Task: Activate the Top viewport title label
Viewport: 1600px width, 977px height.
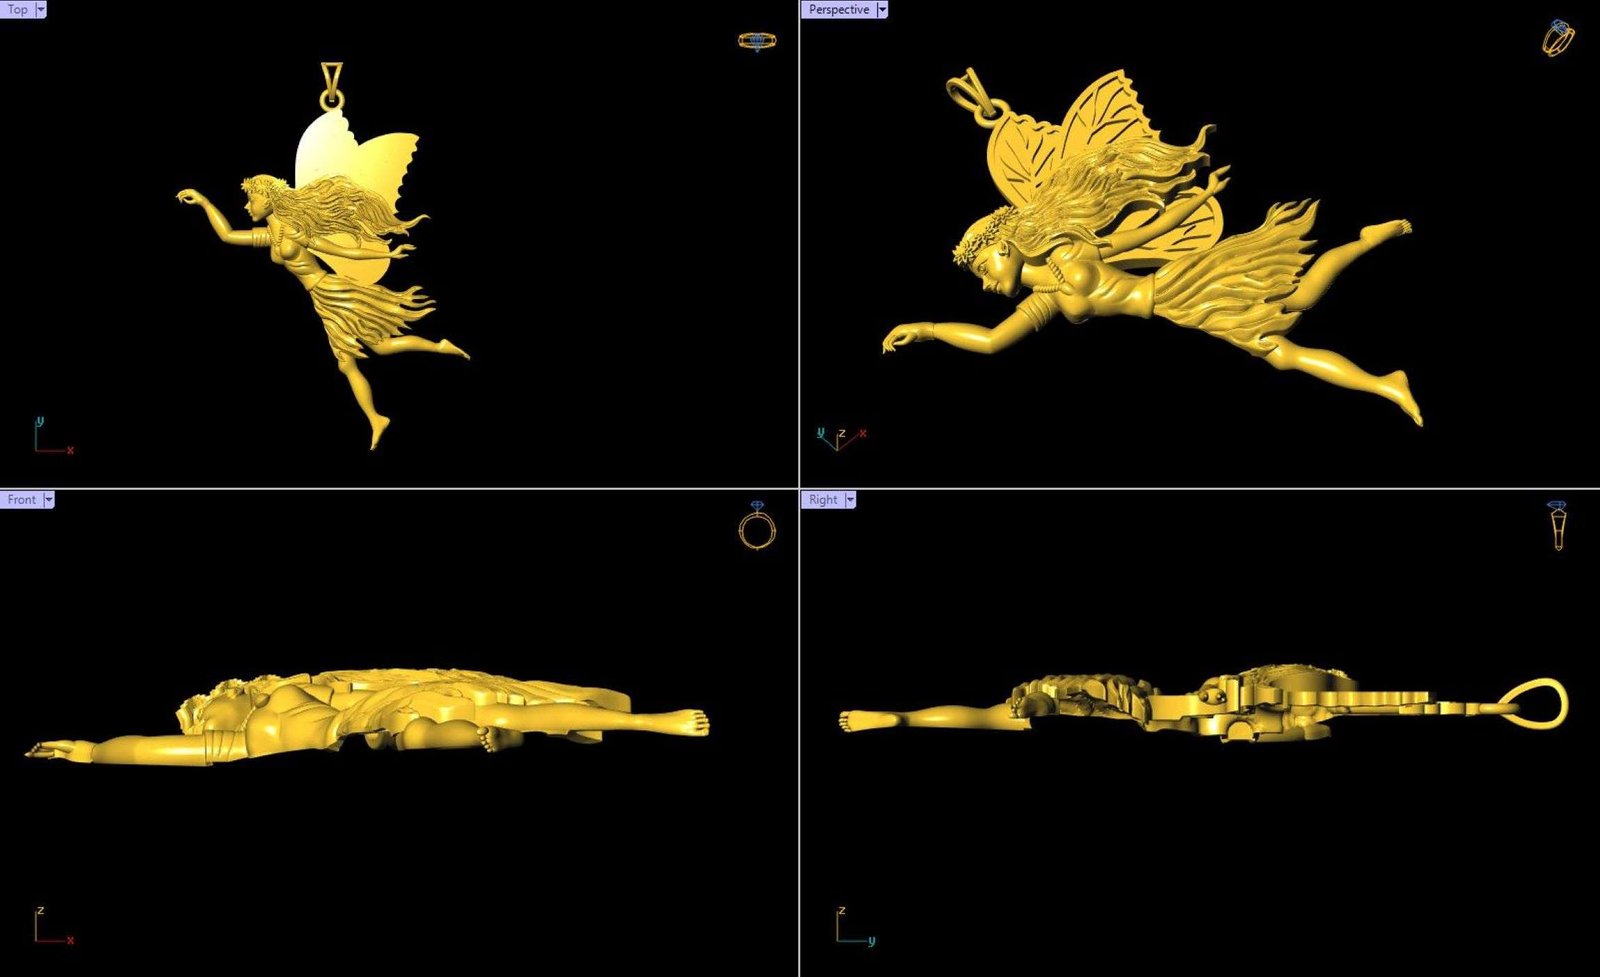Action: pos(18,9)
